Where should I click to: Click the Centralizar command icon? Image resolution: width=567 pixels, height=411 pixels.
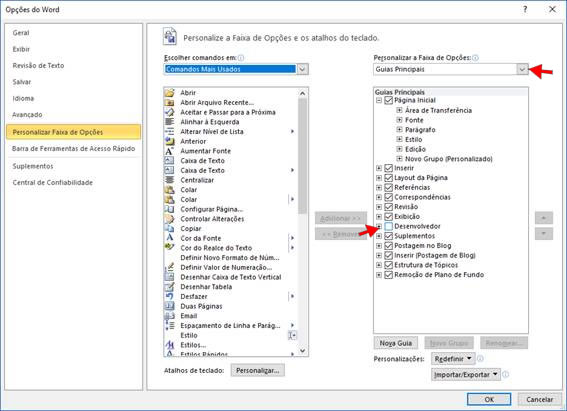(169, 180)
